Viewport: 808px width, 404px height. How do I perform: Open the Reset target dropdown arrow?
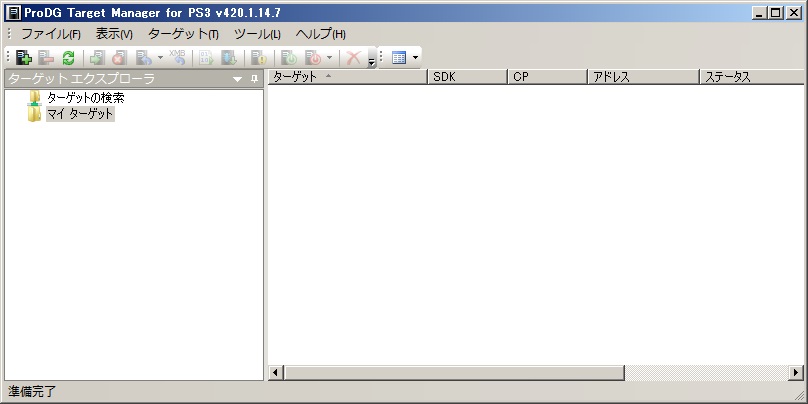[x=160, y=57]
